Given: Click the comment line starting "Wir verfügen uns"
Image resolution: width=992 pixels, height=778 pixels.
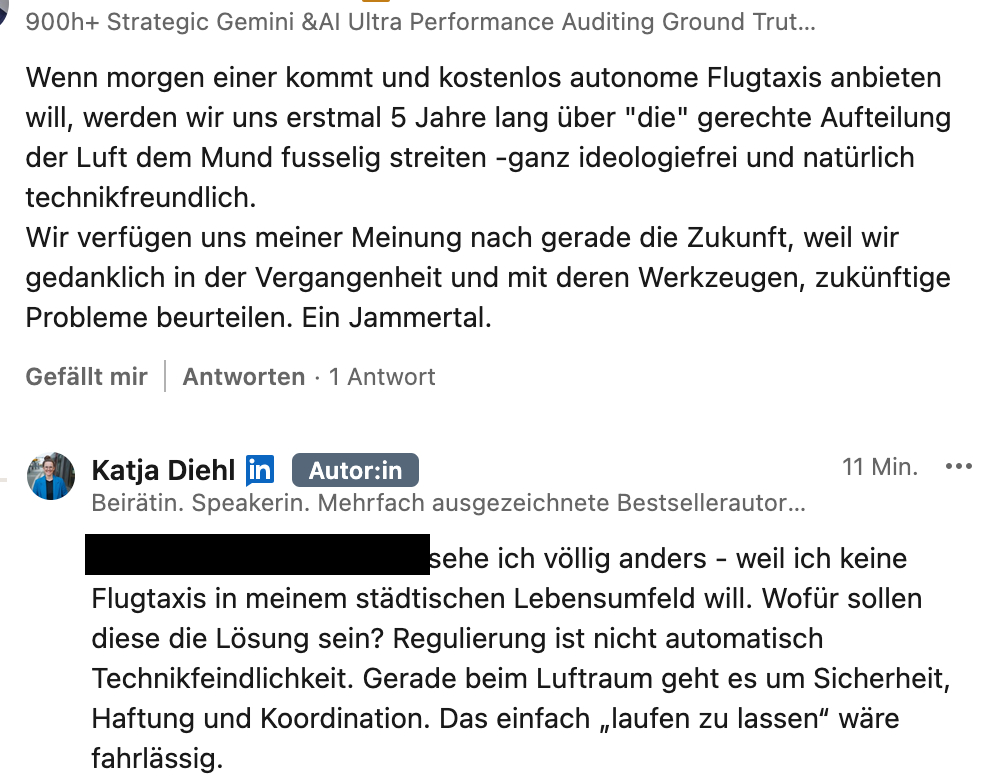Looking at the screenshot, I should pyautogui.click(x=462, y=238).
